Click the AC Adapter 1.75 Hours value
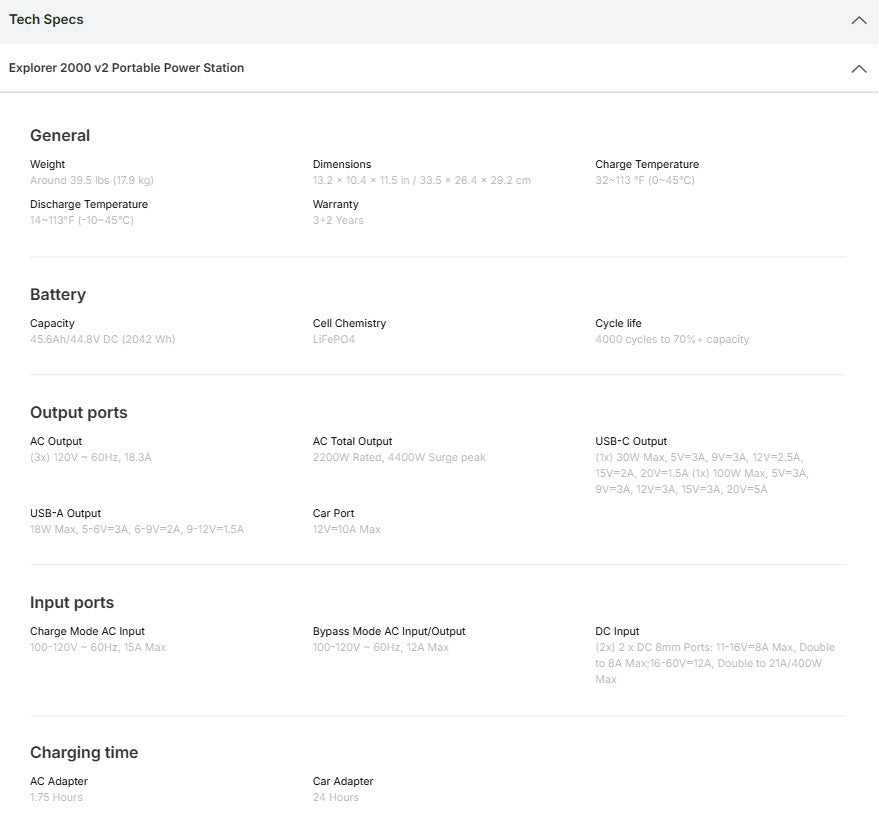The image size is (879, 820). tap(56, 798)
